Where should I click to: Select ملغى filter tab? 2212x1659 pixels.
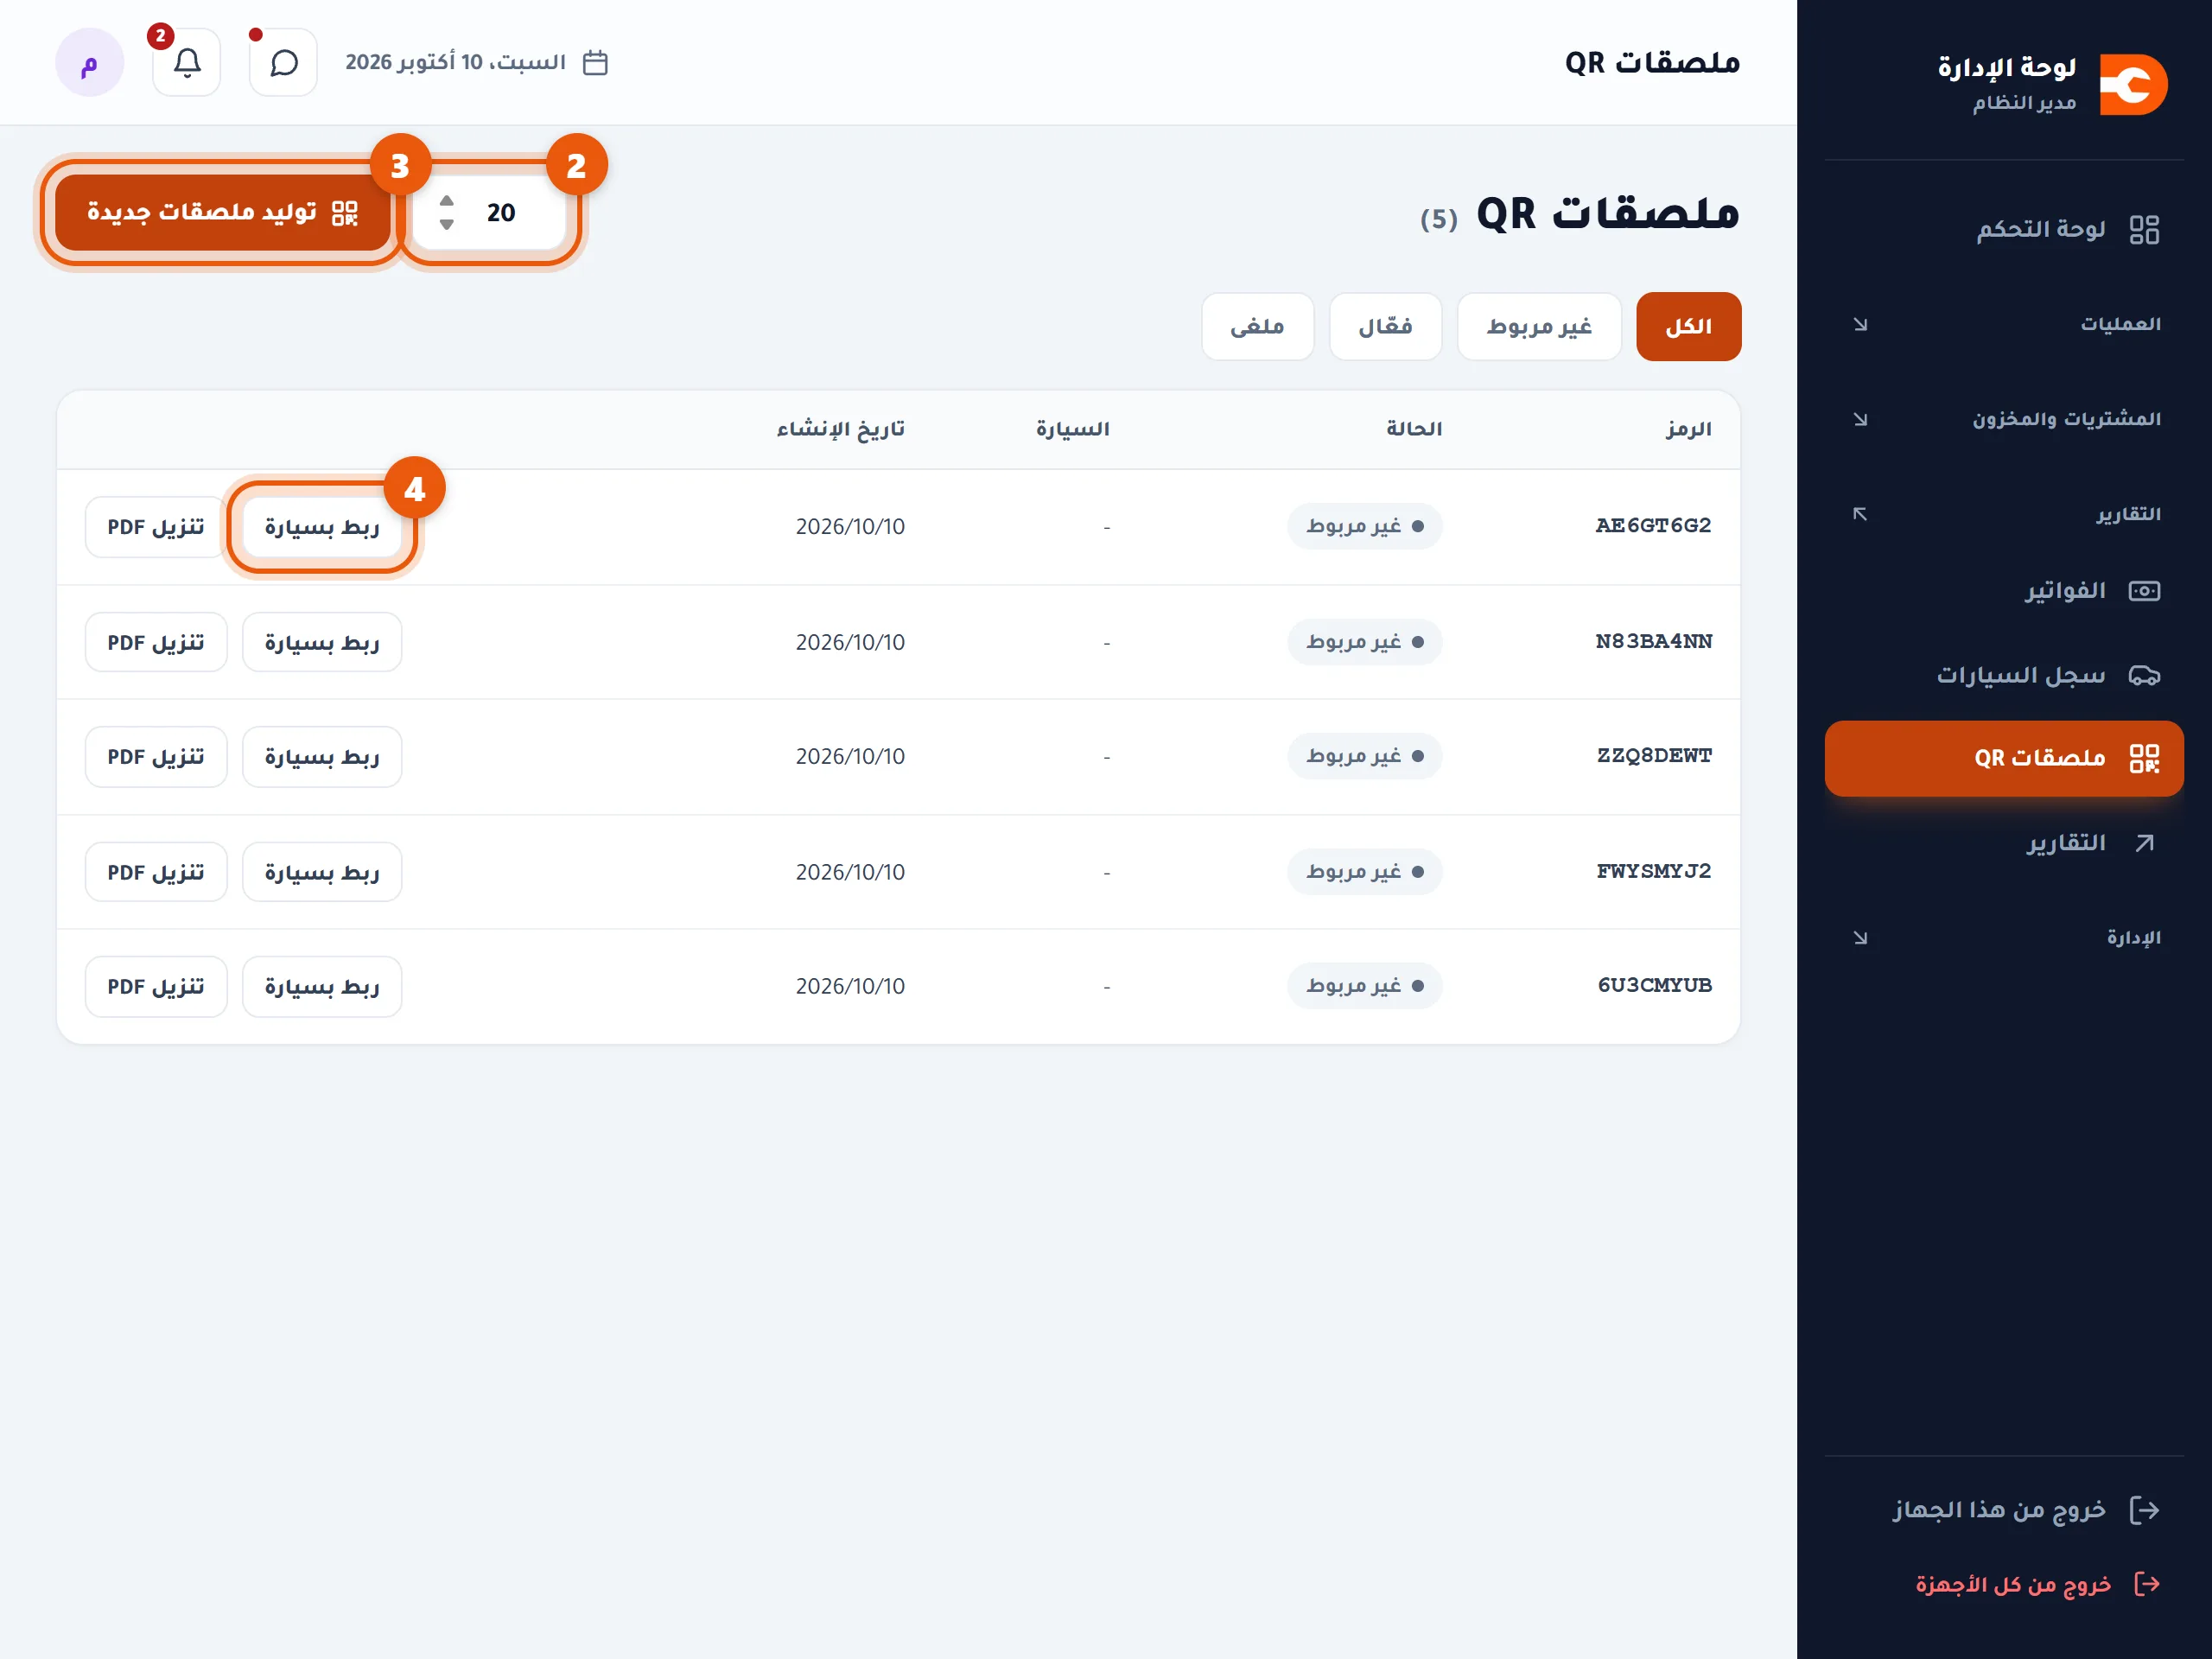point(1257,327)
